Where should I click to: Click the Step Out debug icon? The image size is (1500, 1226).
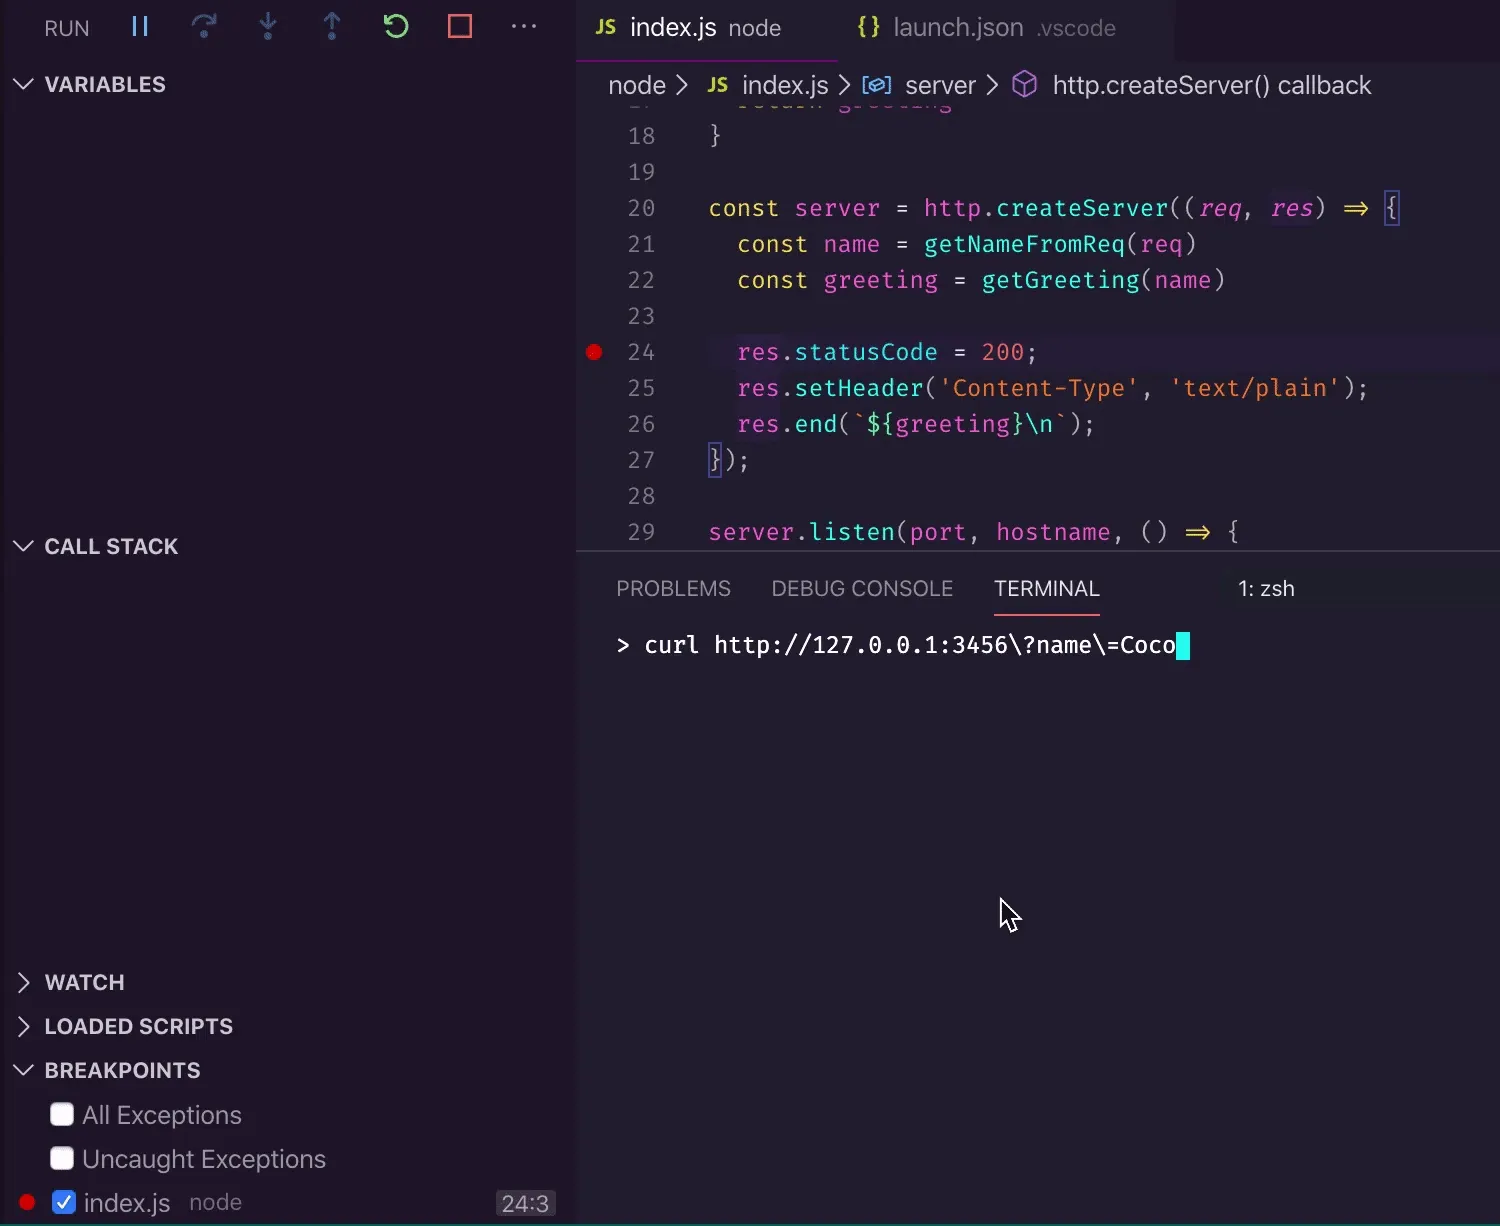[332, 27]
